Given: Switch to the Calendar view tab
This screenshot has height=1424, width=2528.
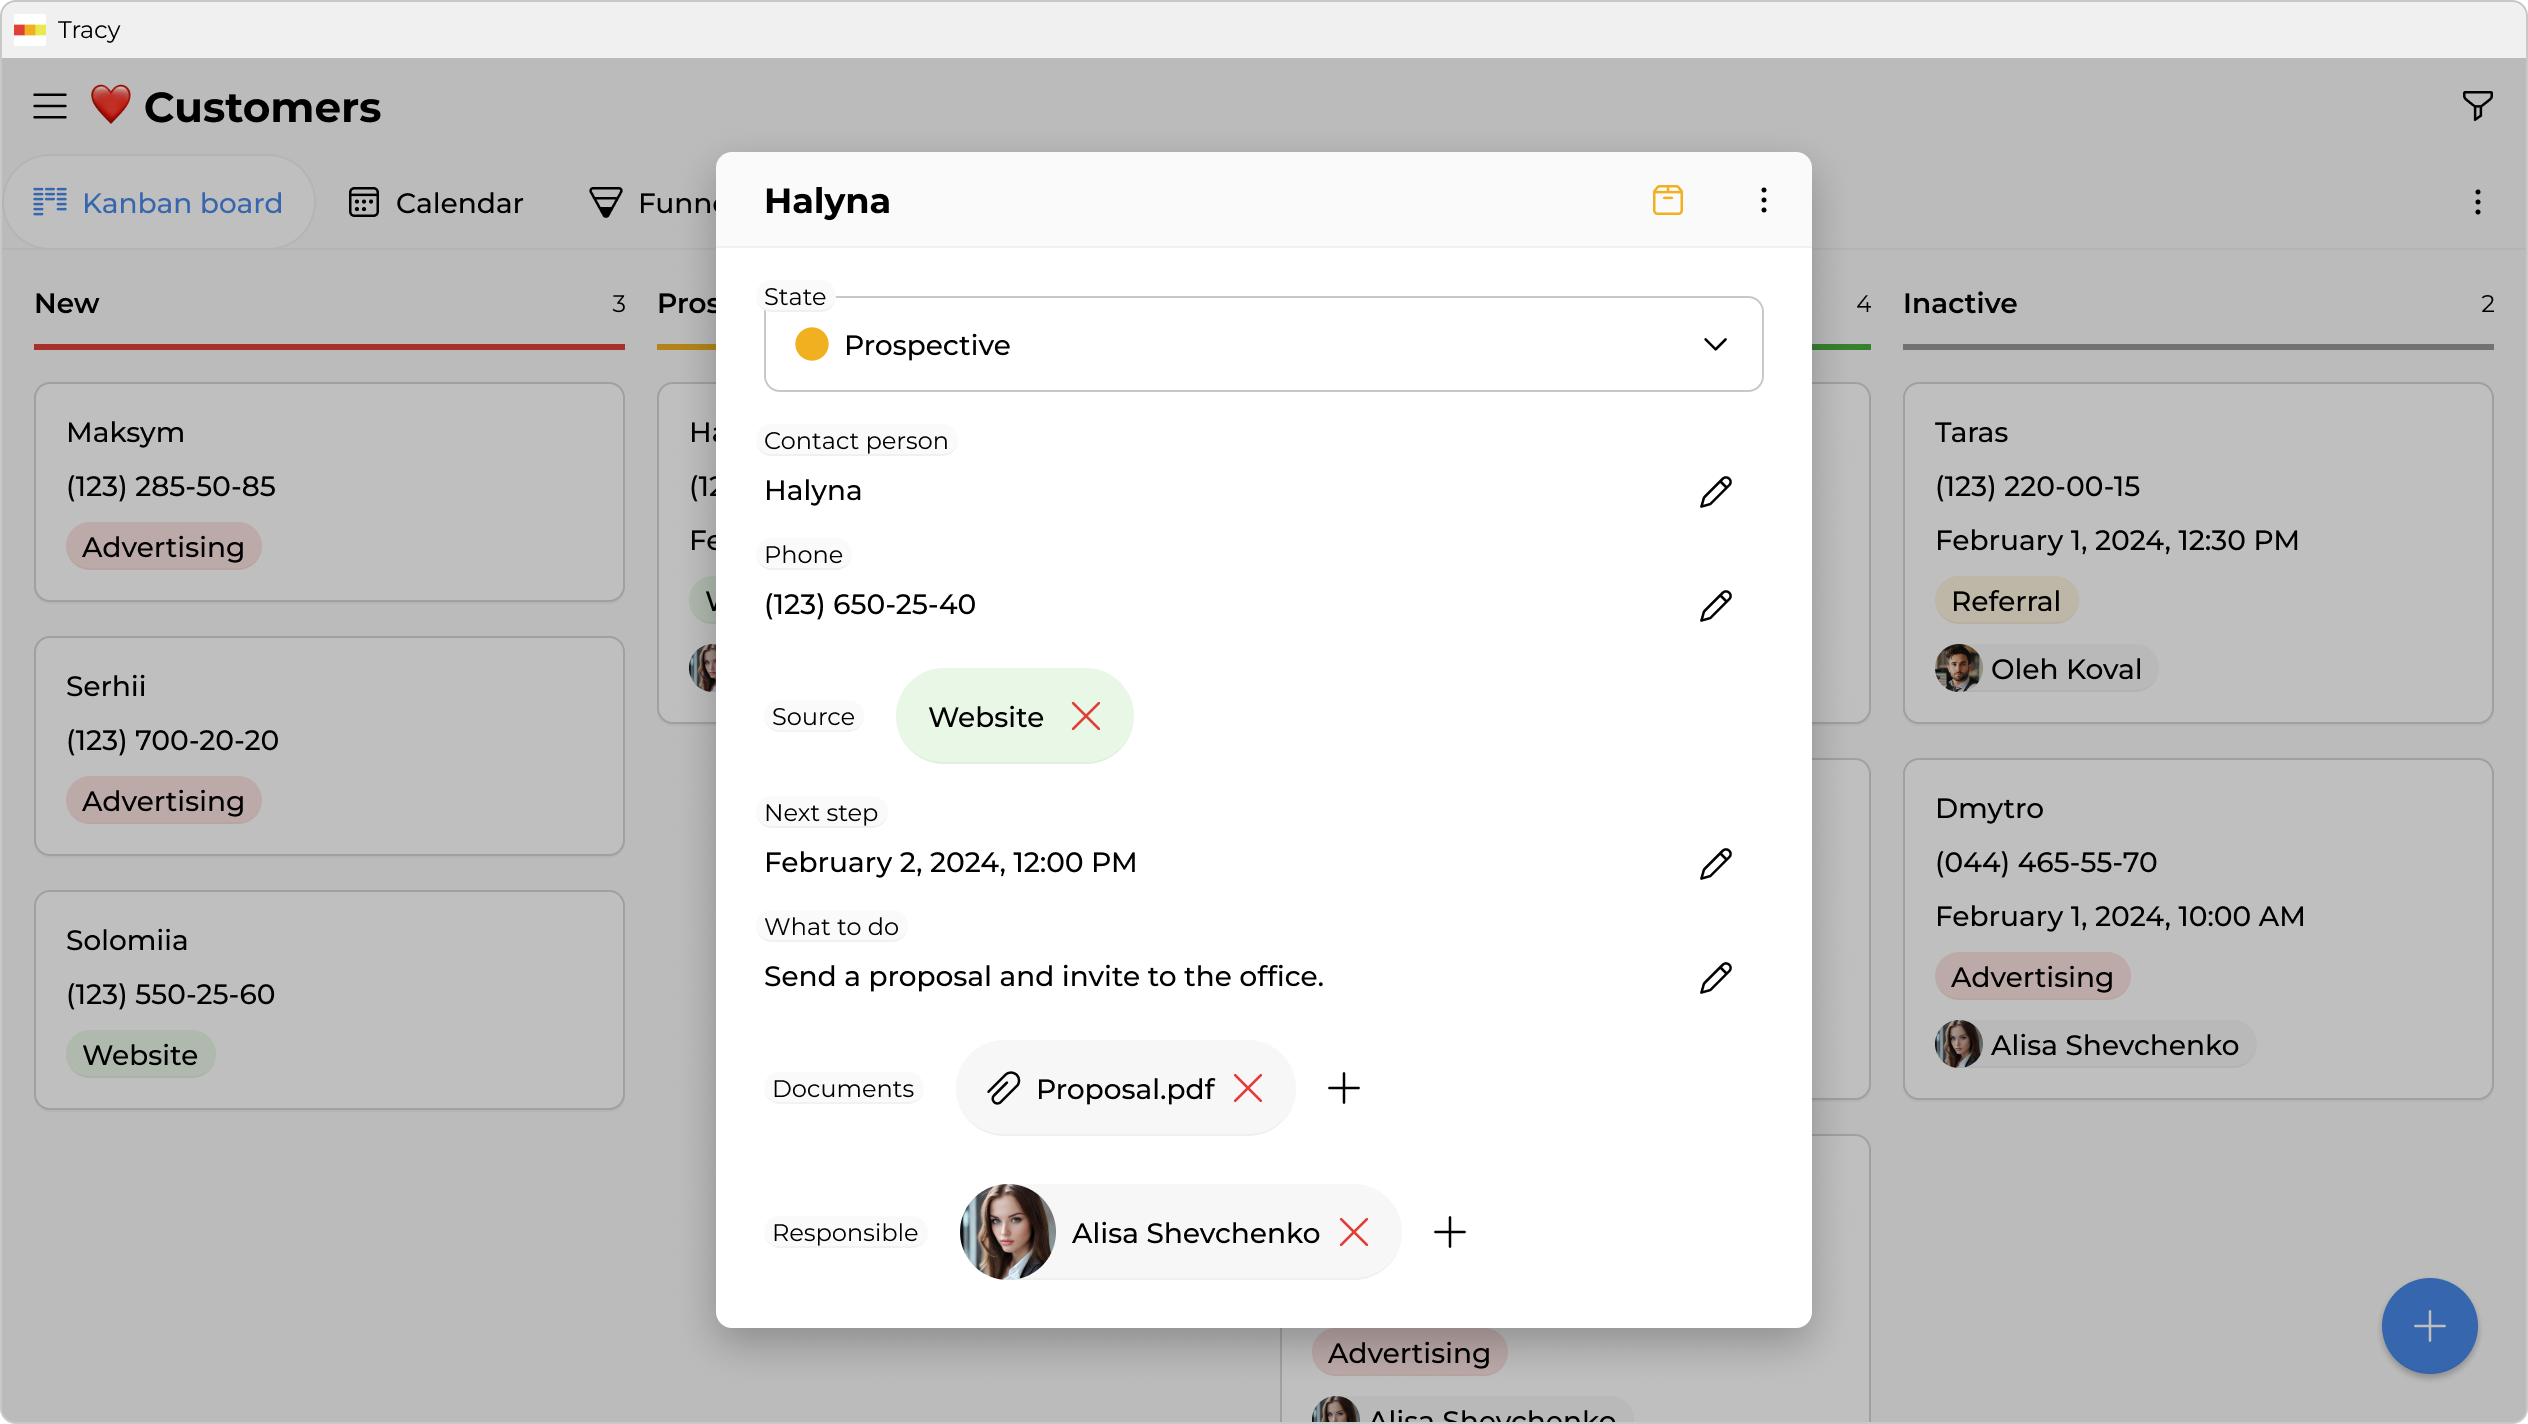Looking at the screenshot, I should 437,202.
